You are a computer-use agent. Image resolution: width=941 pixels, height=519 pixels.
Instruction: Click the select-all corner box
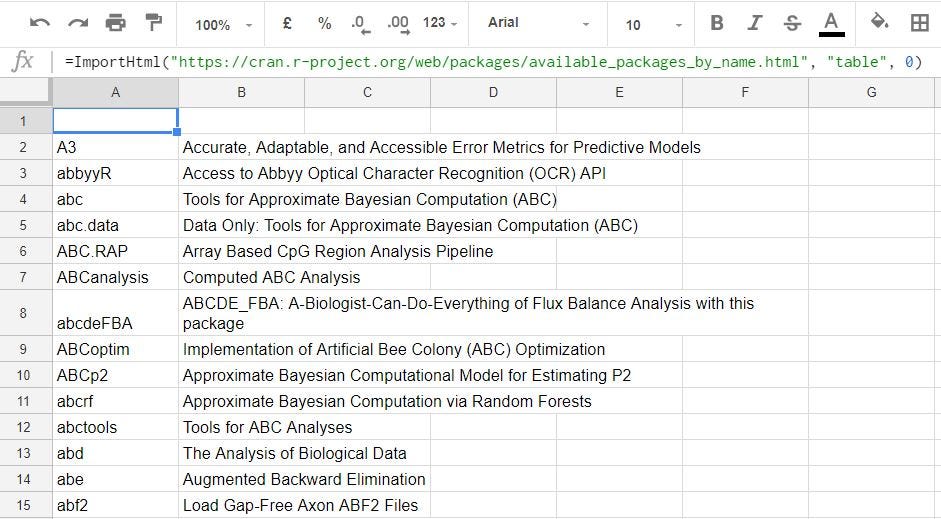click(x=26, y=92)
